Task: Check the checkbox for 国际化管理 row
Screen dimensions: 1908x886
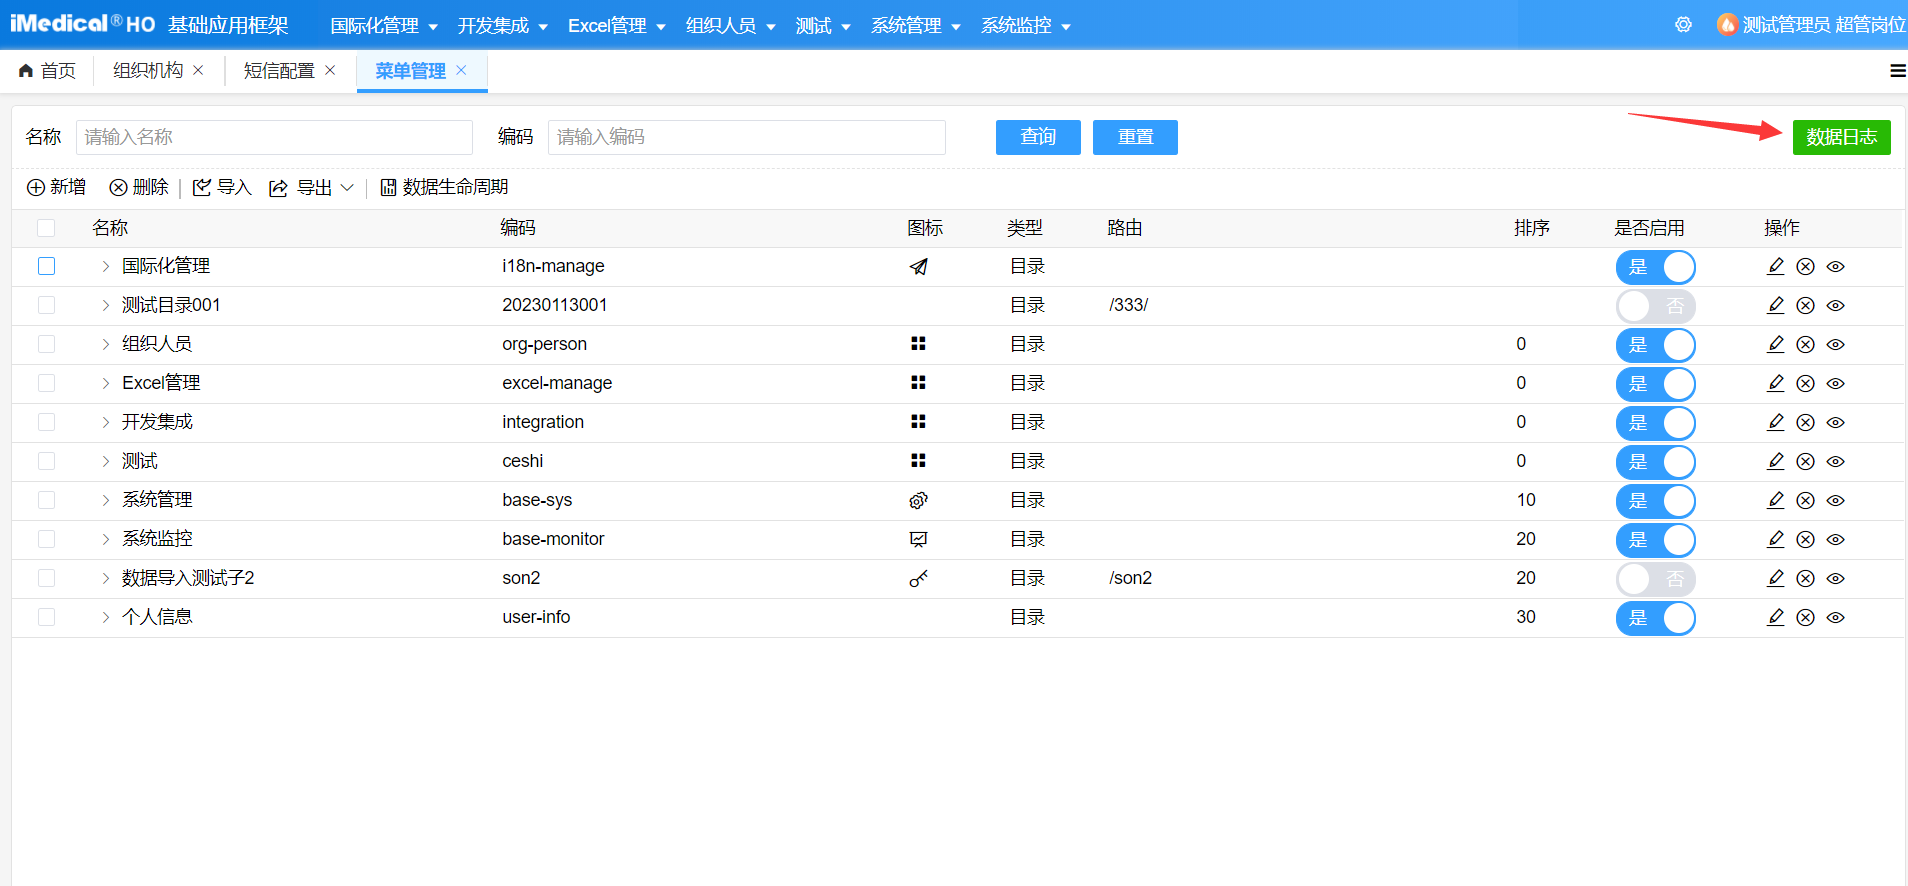Action: [x=46, y=266]
